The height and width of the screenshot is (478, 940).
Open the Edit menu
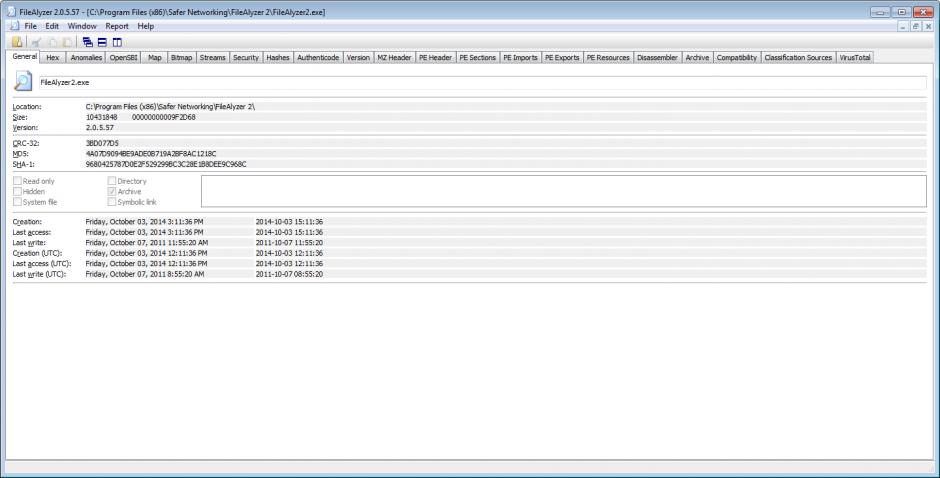click(x=52, y=26)
